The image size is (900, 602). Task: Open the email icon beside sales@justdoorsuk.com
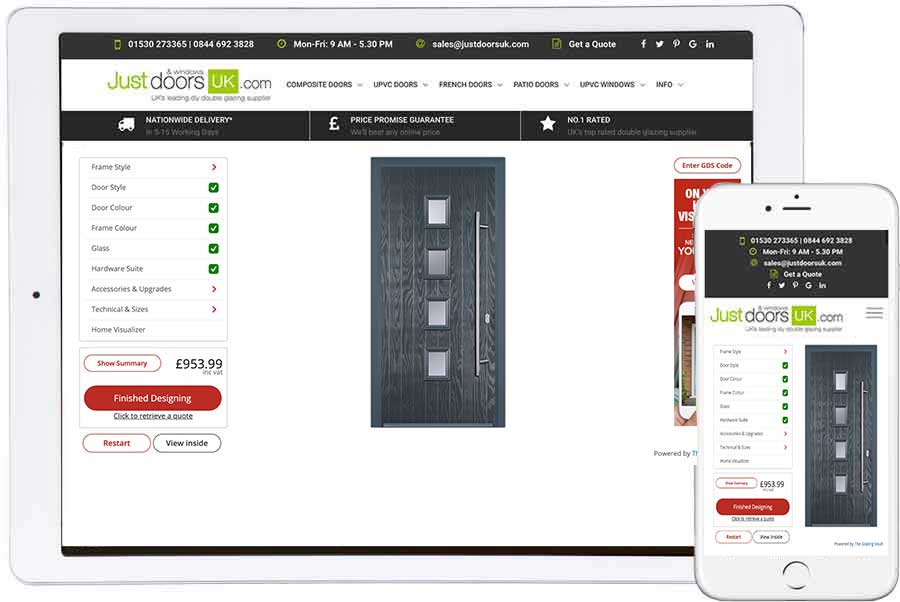tap(421, 44)
